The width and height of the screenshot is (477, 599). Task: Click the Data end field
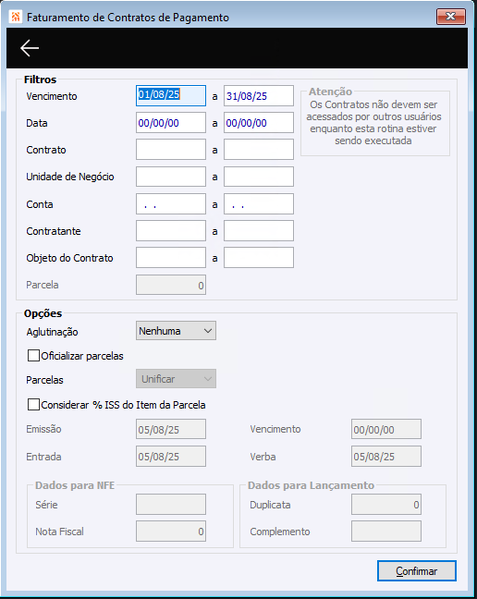(259, 123)
